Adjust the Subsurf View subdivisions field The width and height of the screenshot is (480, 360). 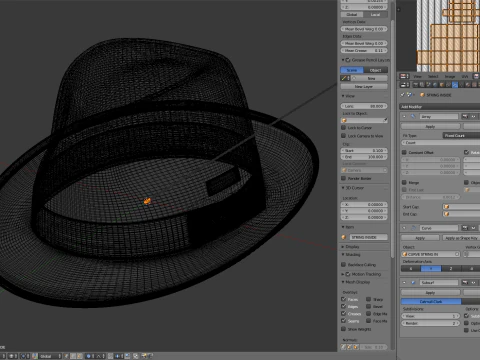(431, 316)
